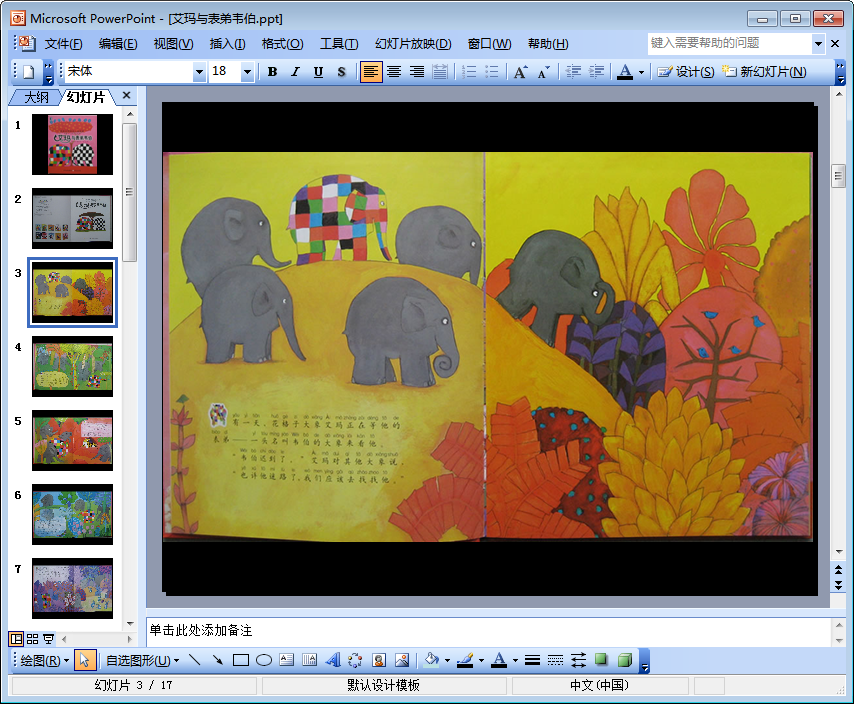854x704 pixels.
Task: Insert a 新幻灯片(N) new slide
Action: pyautogui.click(x=764, y=72)
